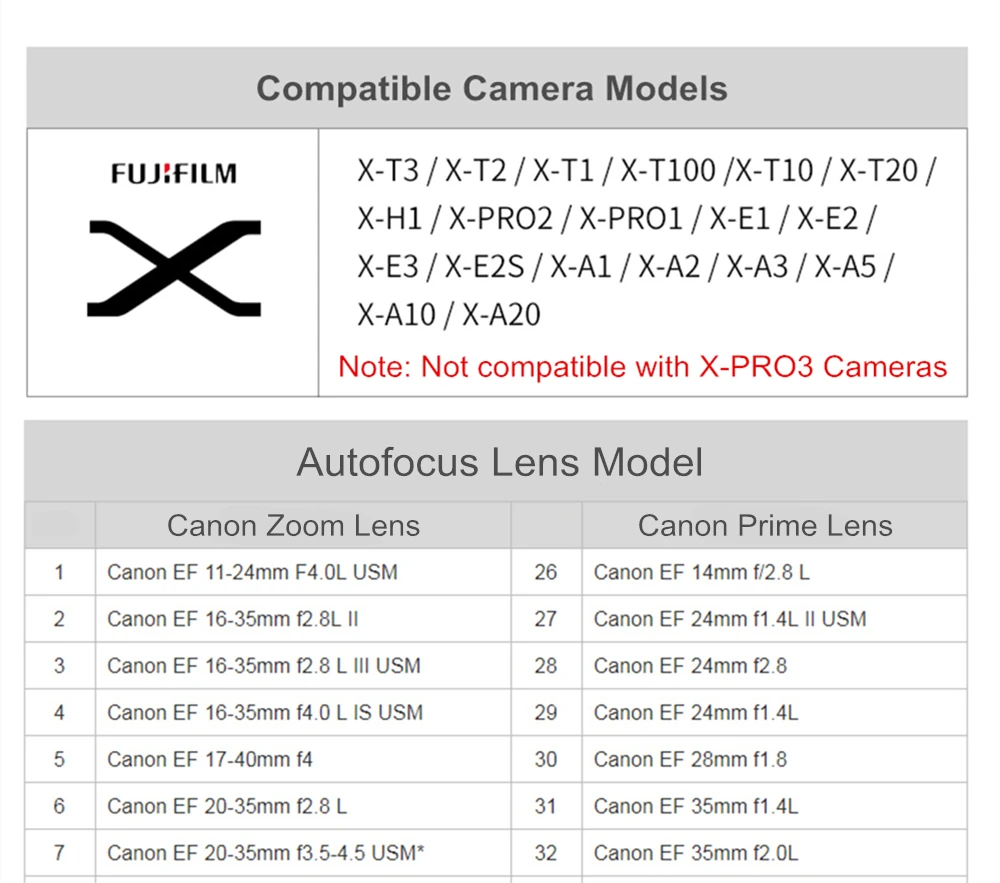The width and height of the screenshot is (1000, 883).
Task: Select Canon EF 24mm f1.4L II USM
Action: [730, 619]
